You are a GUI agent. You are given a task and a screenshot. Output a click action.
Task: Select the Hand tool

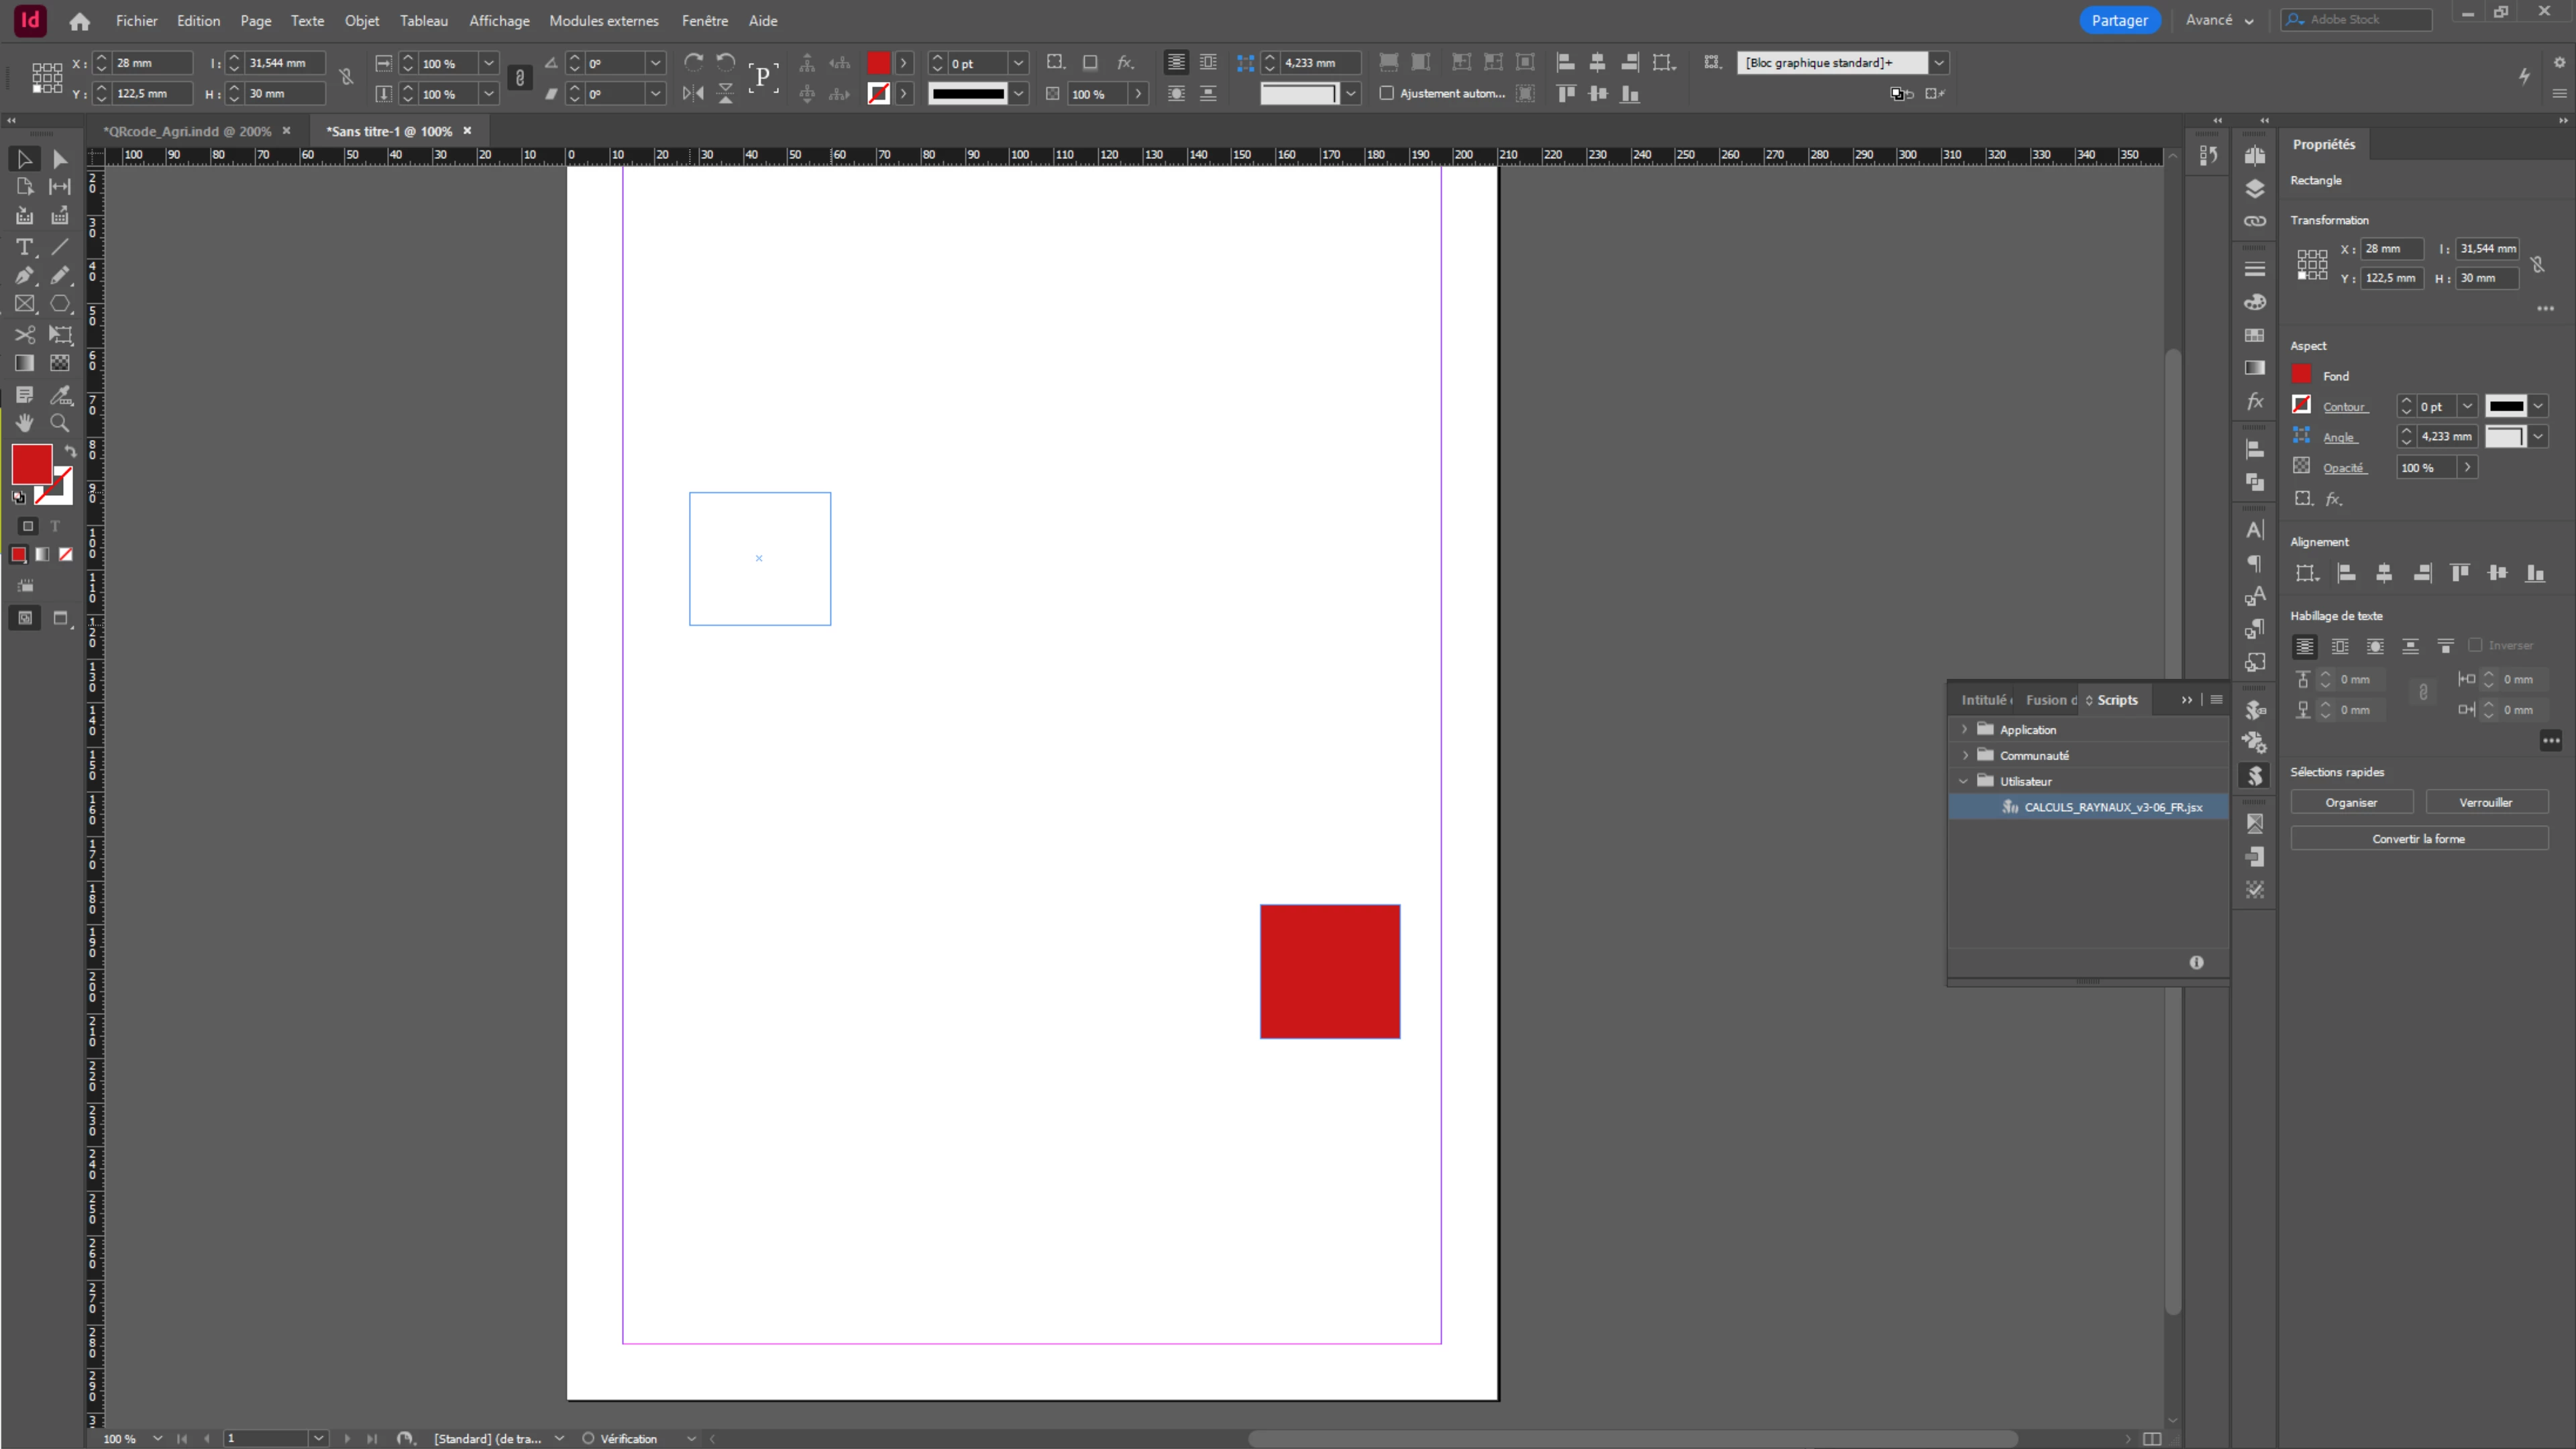point(24,423)
